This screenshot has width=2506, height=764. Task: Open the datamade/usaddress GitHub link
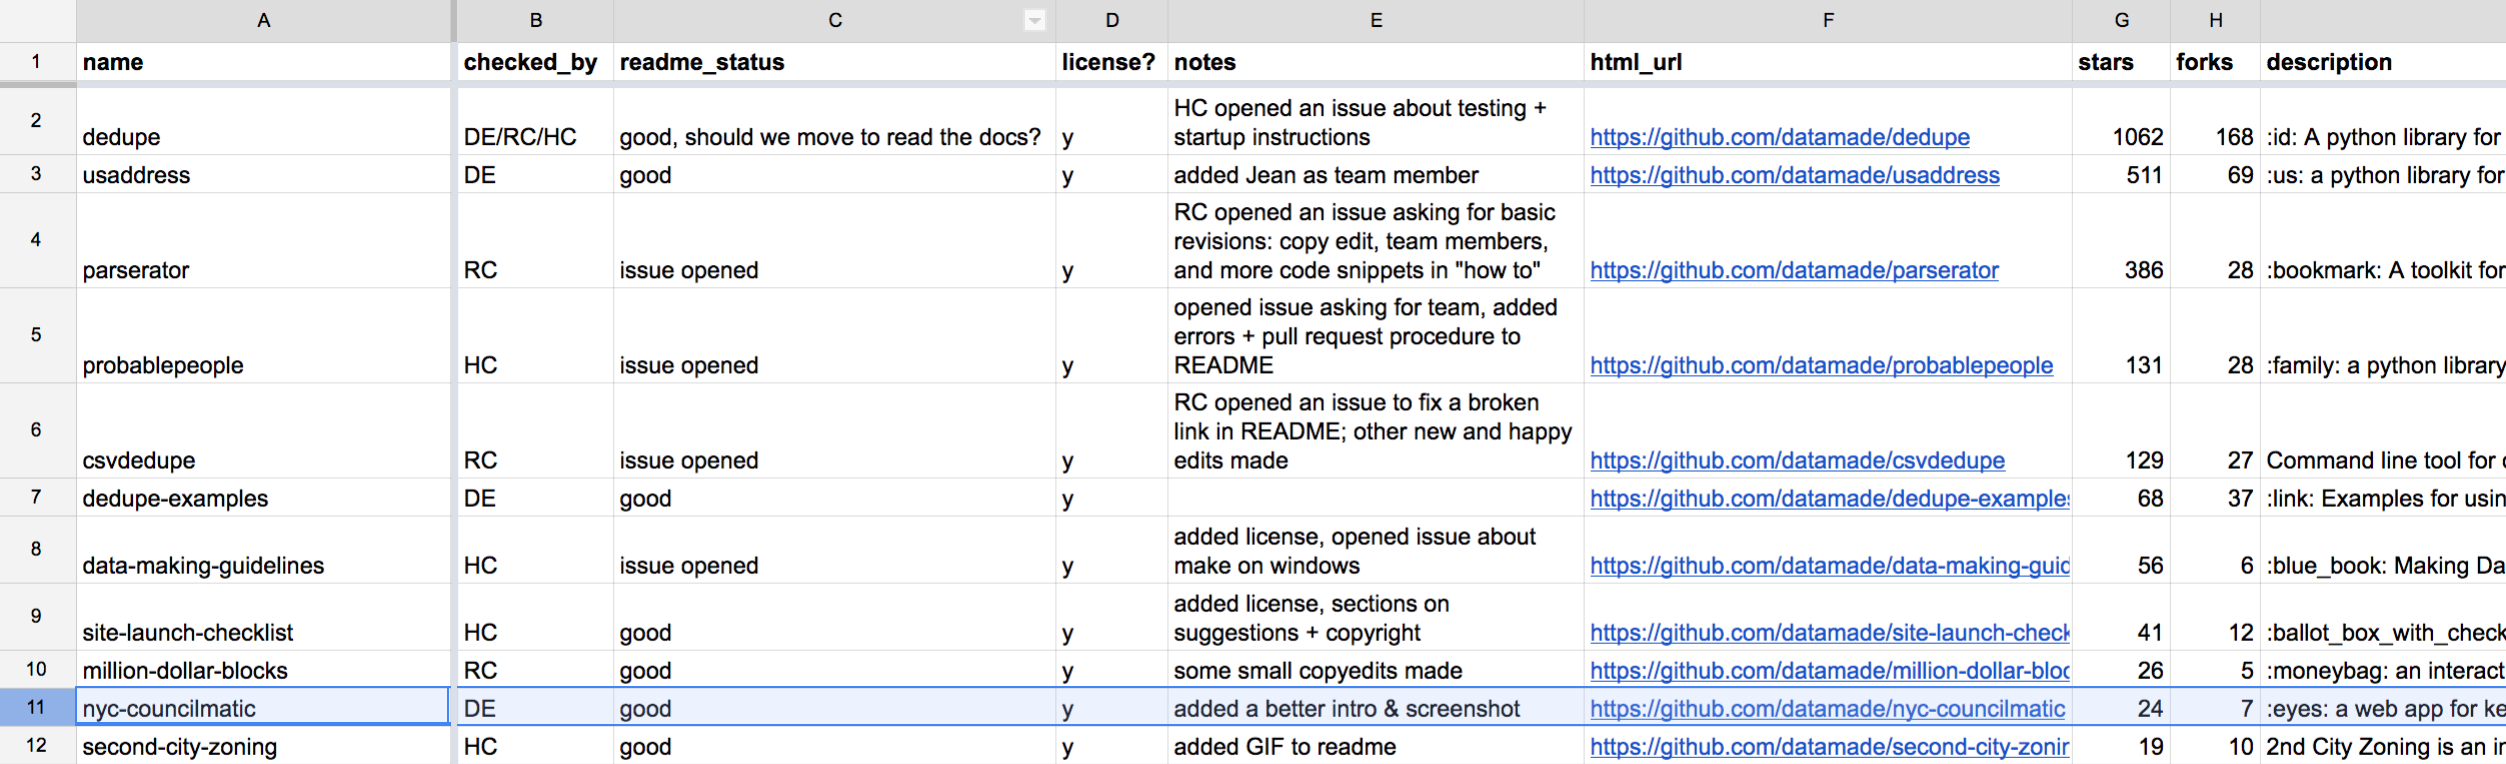point(1794,175)
